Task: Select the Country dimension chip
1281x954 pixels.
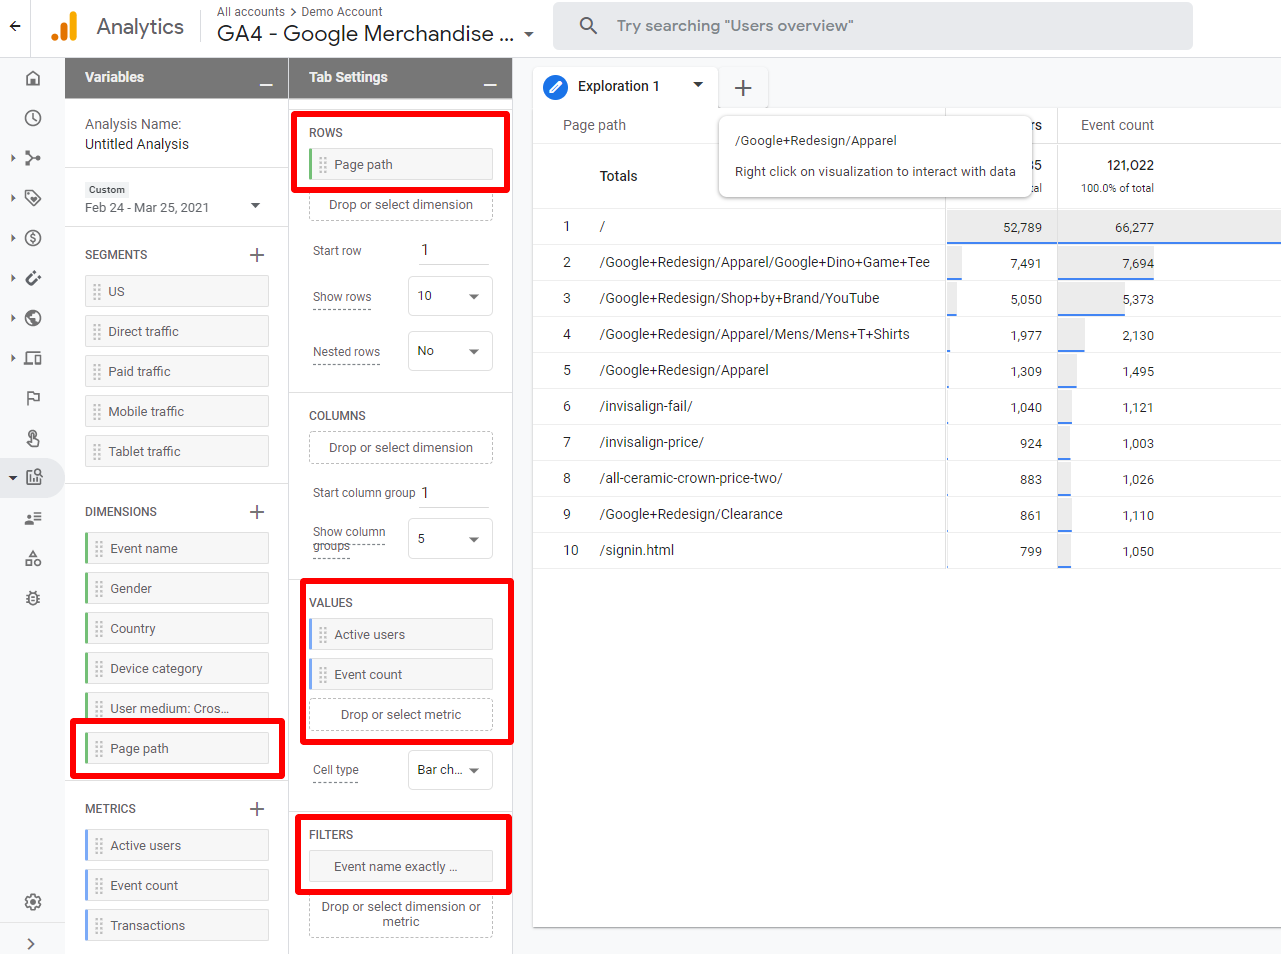Action: tap(177, 628)
